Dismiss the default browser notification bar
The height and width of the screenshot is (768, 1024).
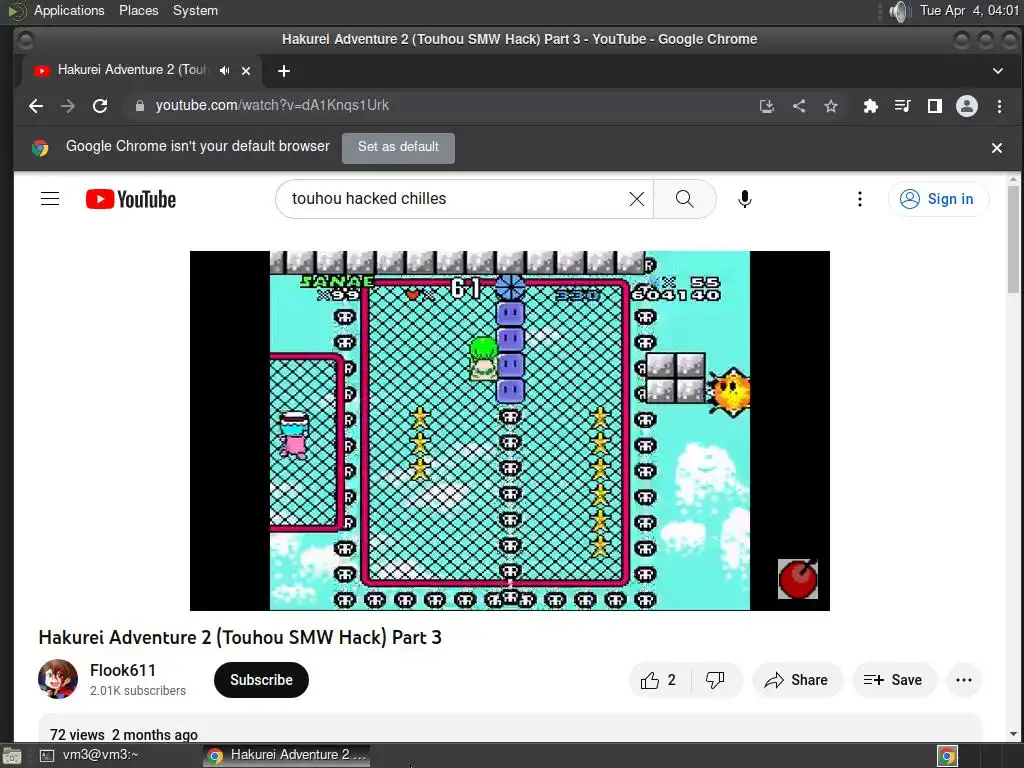997,148
